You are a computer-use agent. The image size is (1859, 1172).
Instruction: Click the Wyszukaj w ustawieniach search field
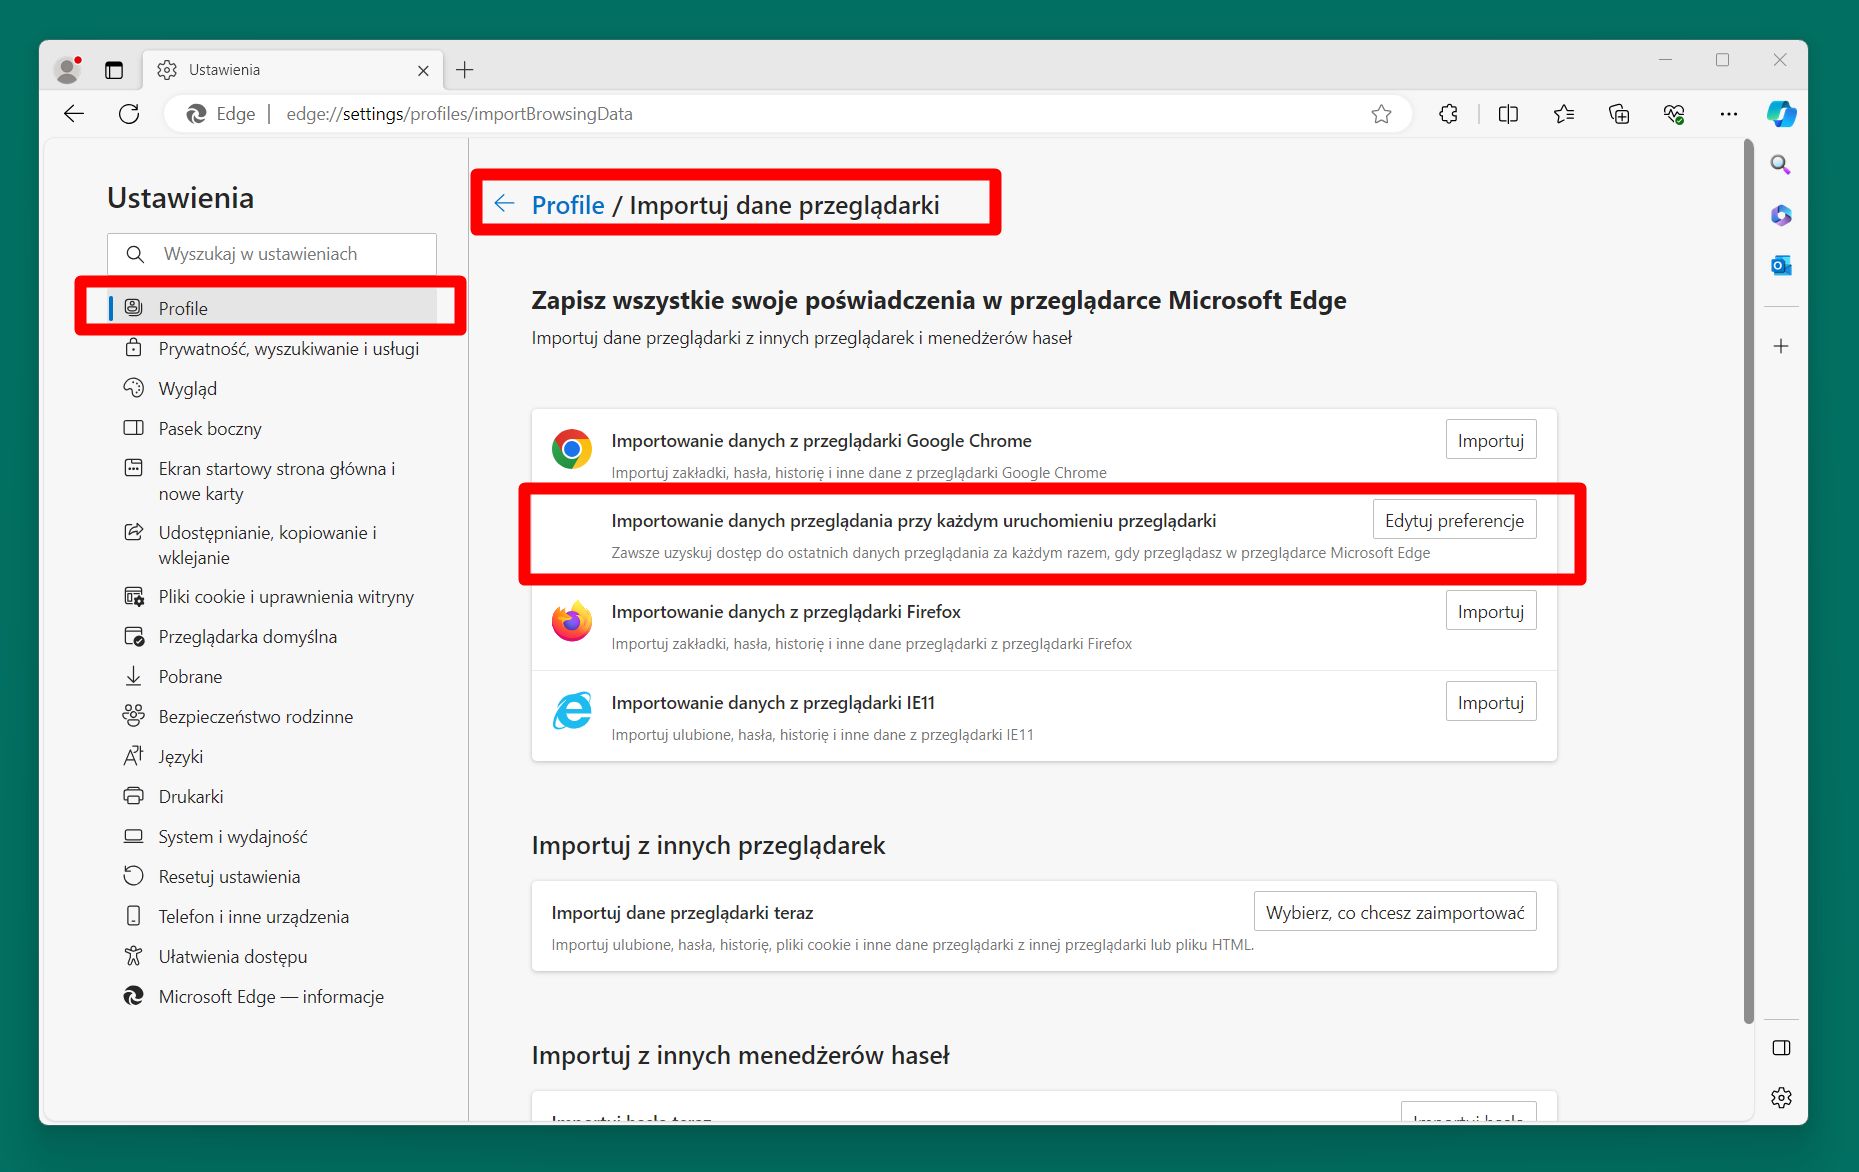click(x=271, y=253)
